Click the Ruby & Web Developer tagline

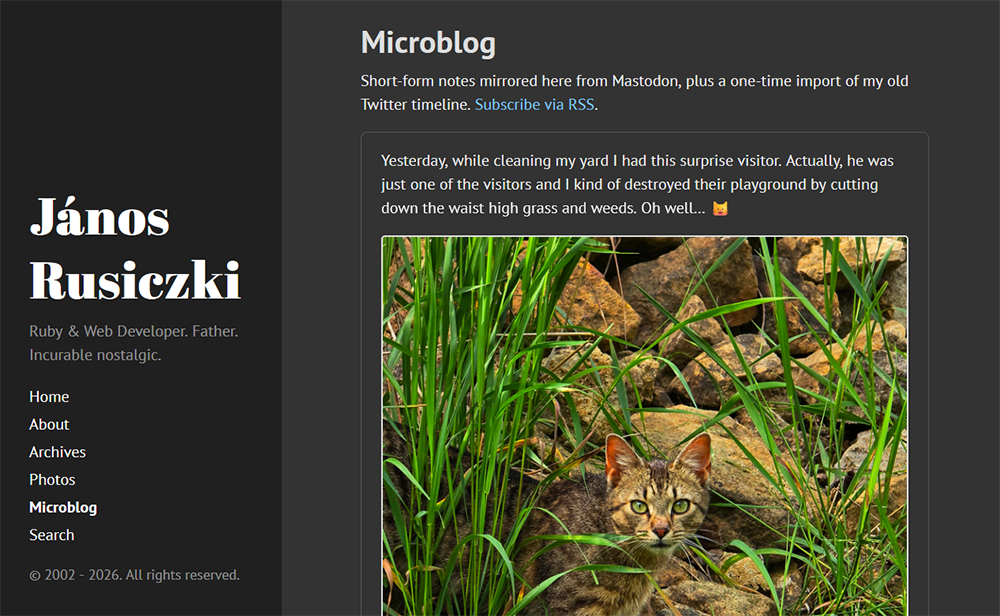click(x=133, y=332)
